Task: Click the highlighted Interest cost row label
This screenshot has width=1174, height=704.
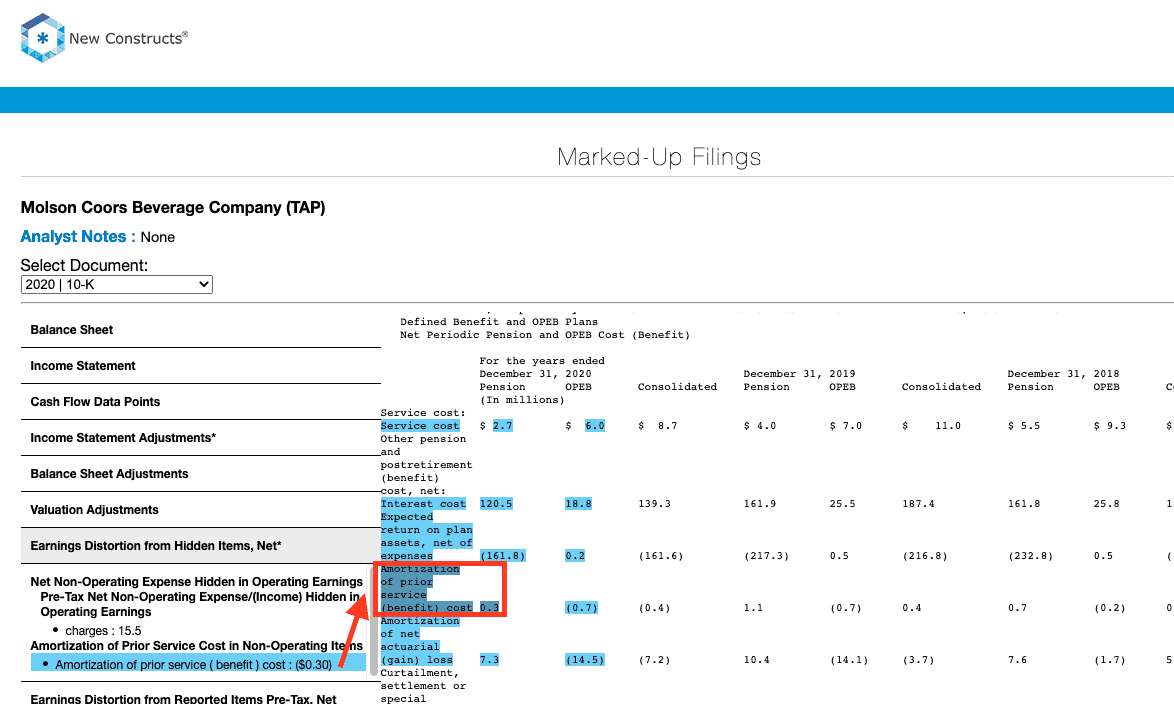Action: [x=423, y=503]
